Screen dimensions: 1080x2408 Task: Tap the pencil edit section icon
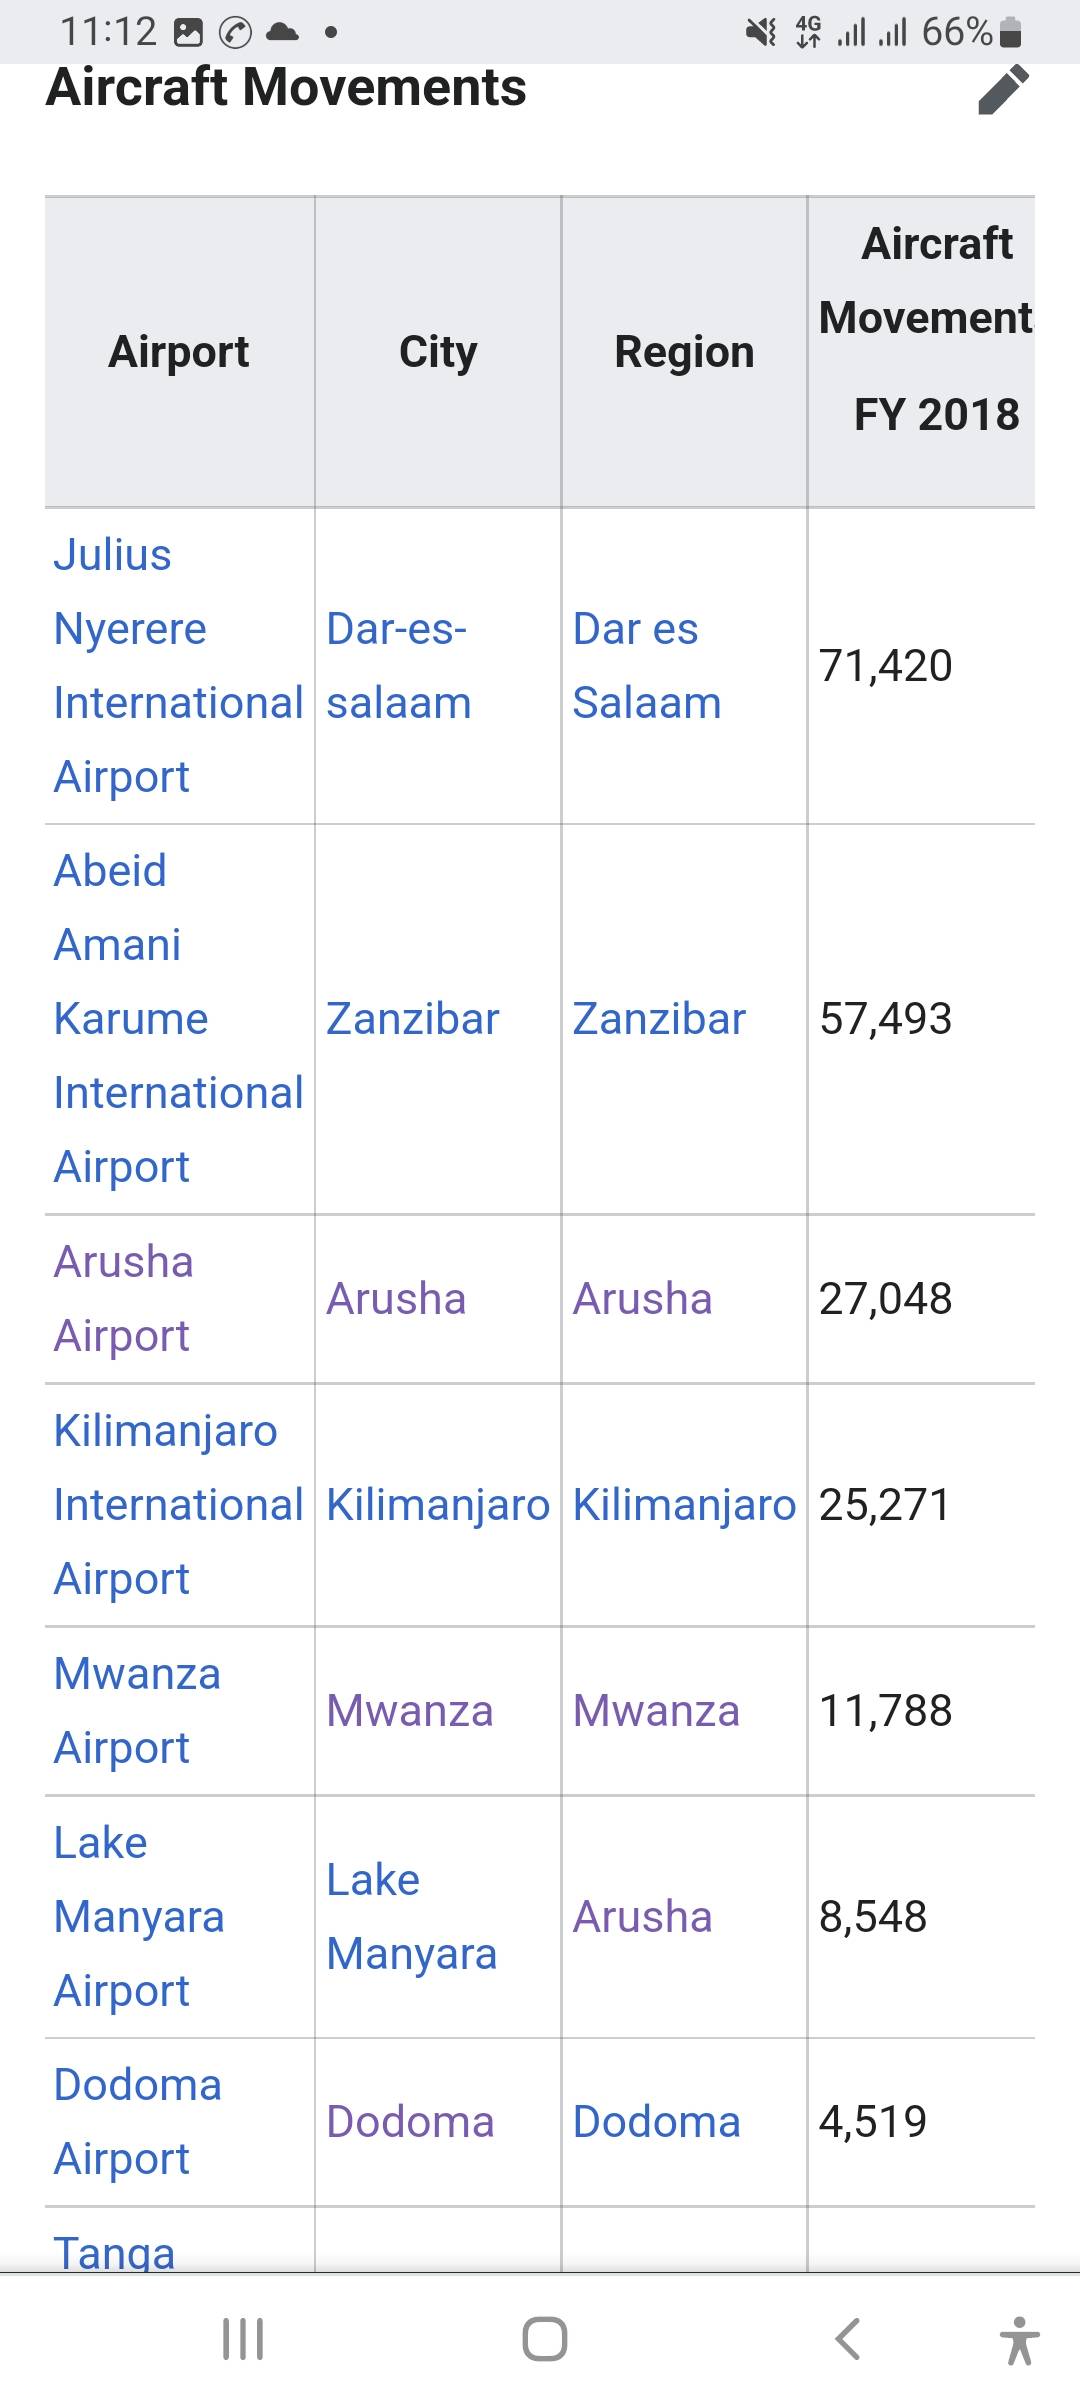pos(1003,90)
